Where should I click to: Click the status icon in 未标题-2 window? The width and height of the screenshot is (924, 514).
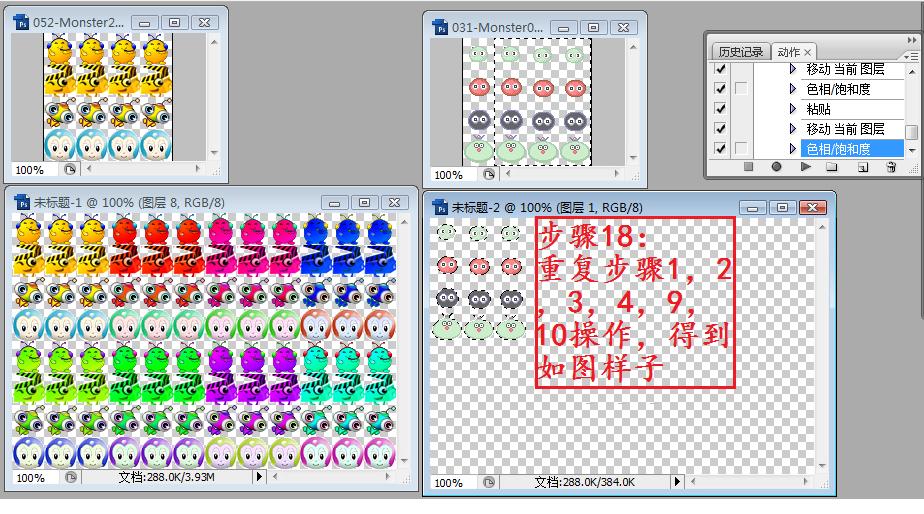pos(489,482)
